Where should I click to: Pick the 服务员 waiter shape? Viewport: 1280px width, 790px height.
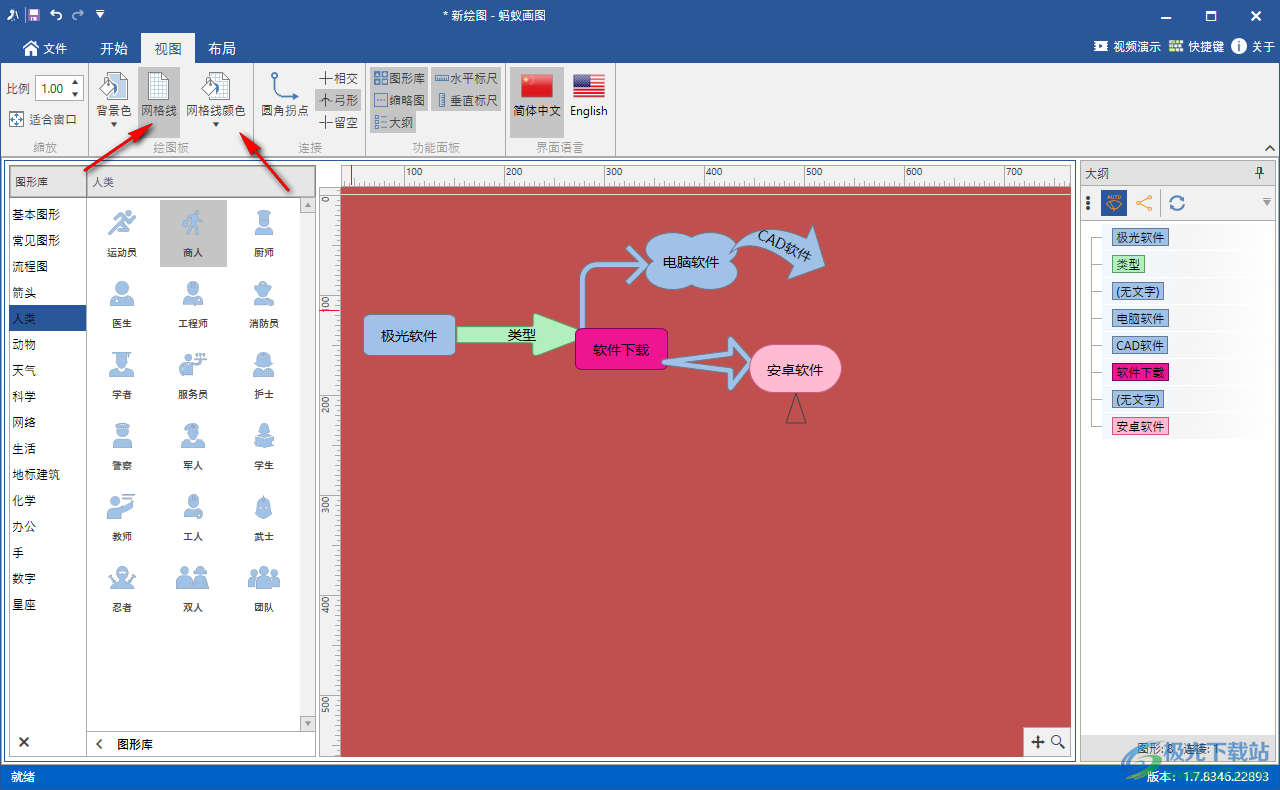pos(193,375)
